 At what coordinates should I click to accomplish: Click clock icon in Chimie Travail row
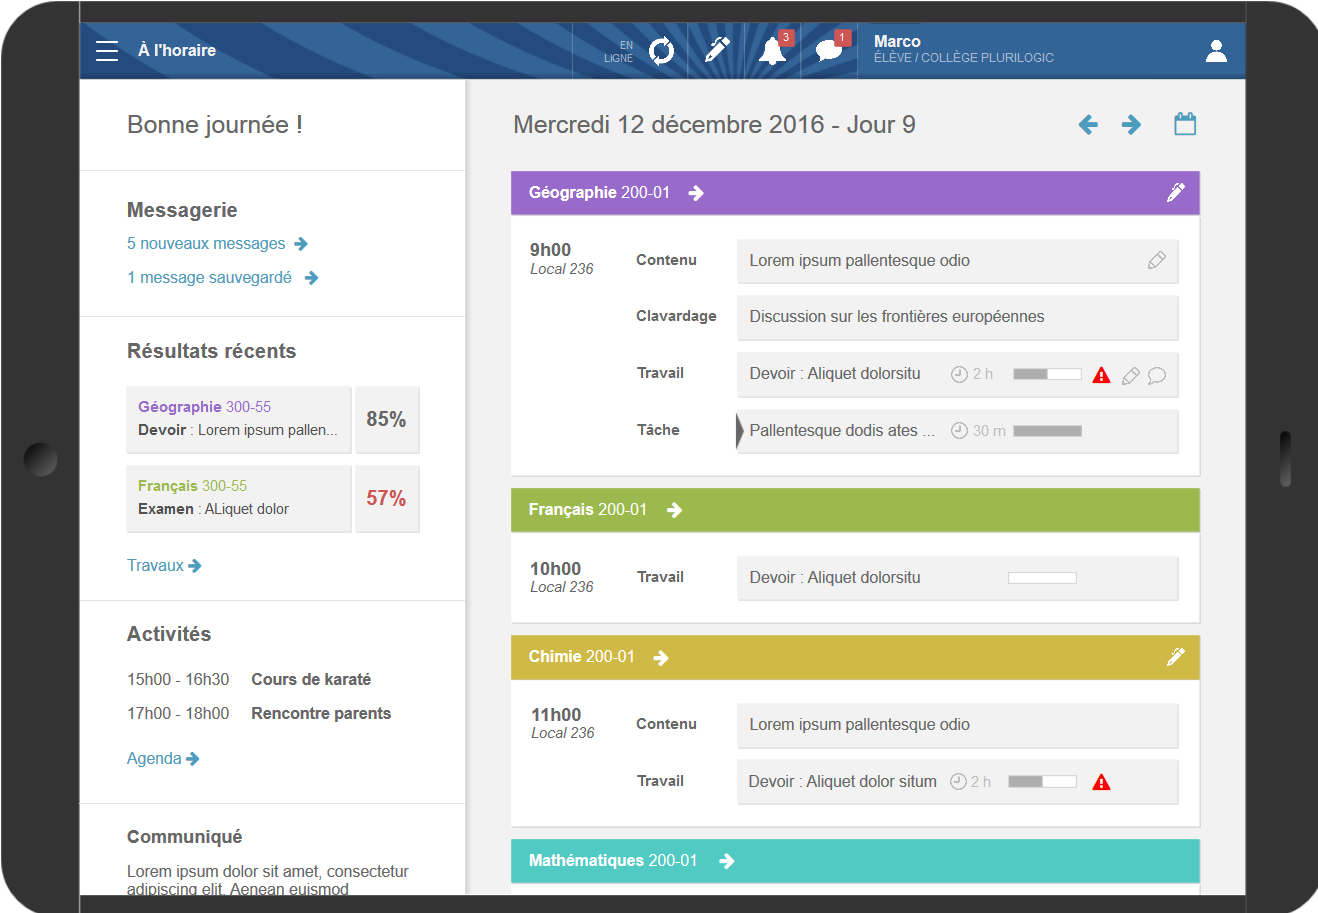[x=958, y=782]
